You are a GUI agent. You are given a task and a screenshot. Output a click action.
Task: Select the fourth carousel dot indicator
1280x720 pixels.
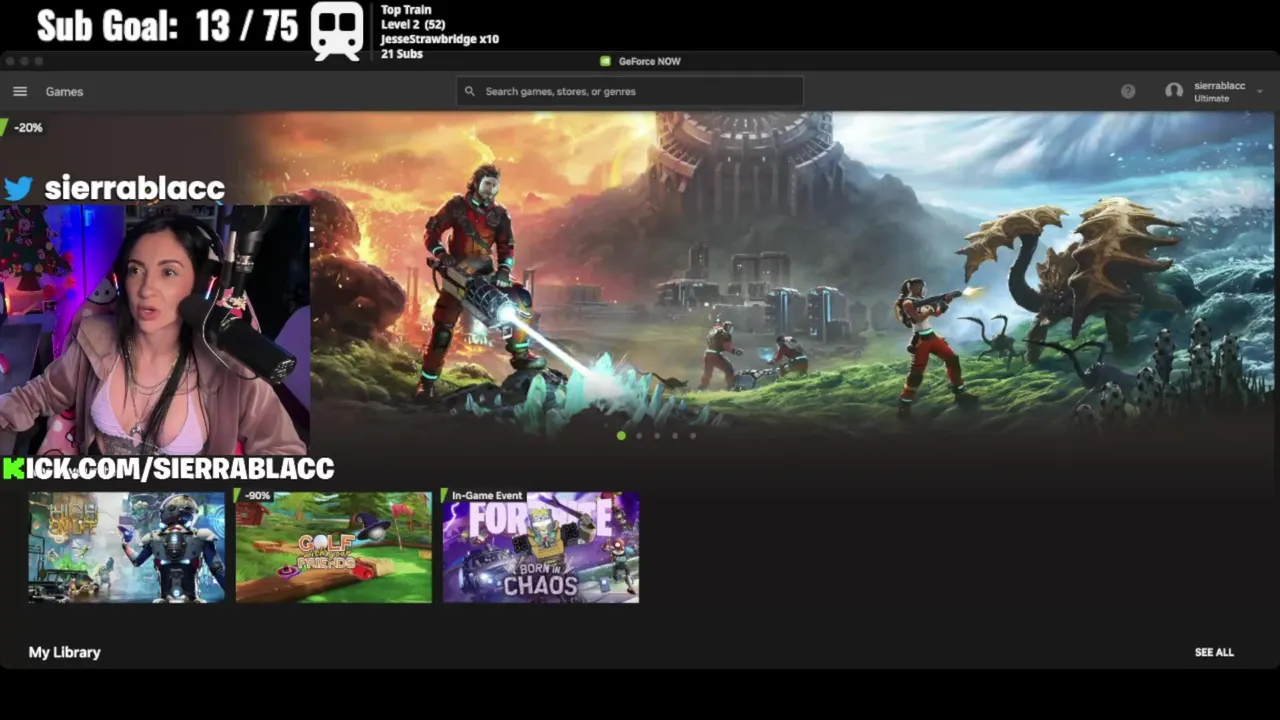(675, 436)
